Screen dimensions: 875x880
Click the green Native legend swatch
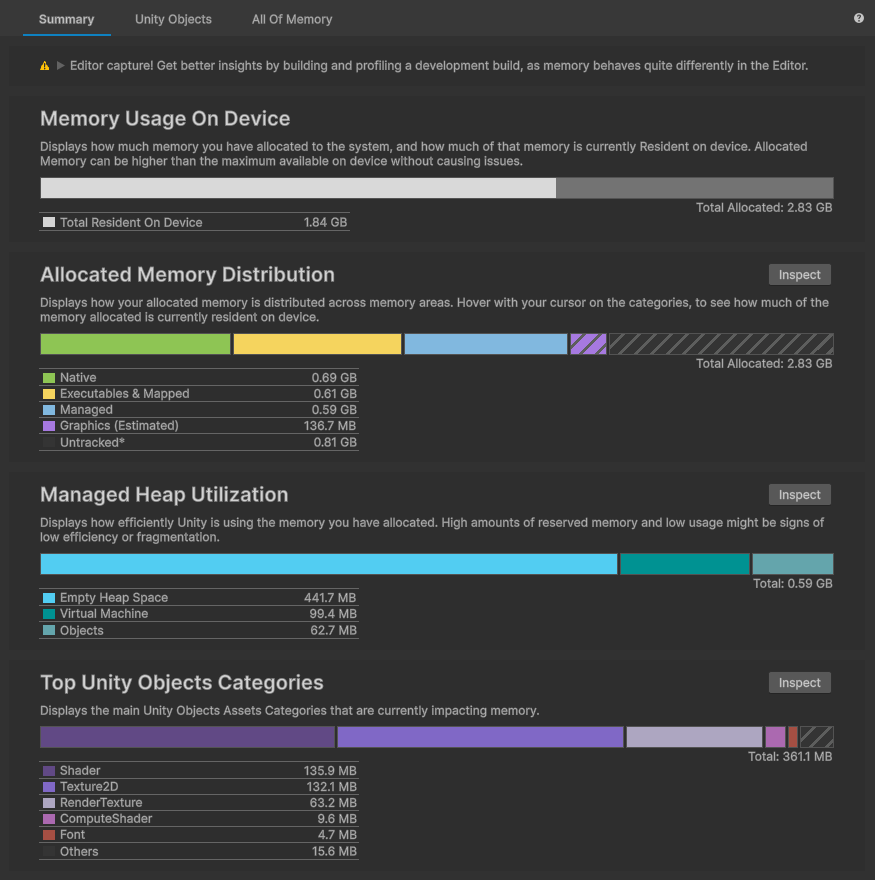49,378
